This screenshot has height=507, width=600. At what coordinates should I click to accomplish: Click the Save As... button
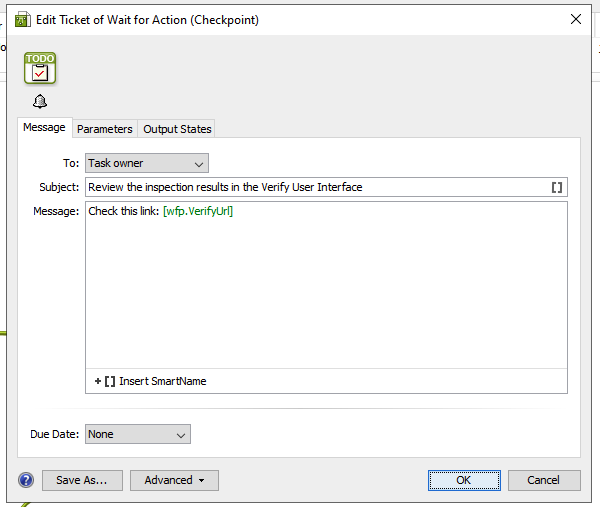pyautogui.click(x=82, y=480)
